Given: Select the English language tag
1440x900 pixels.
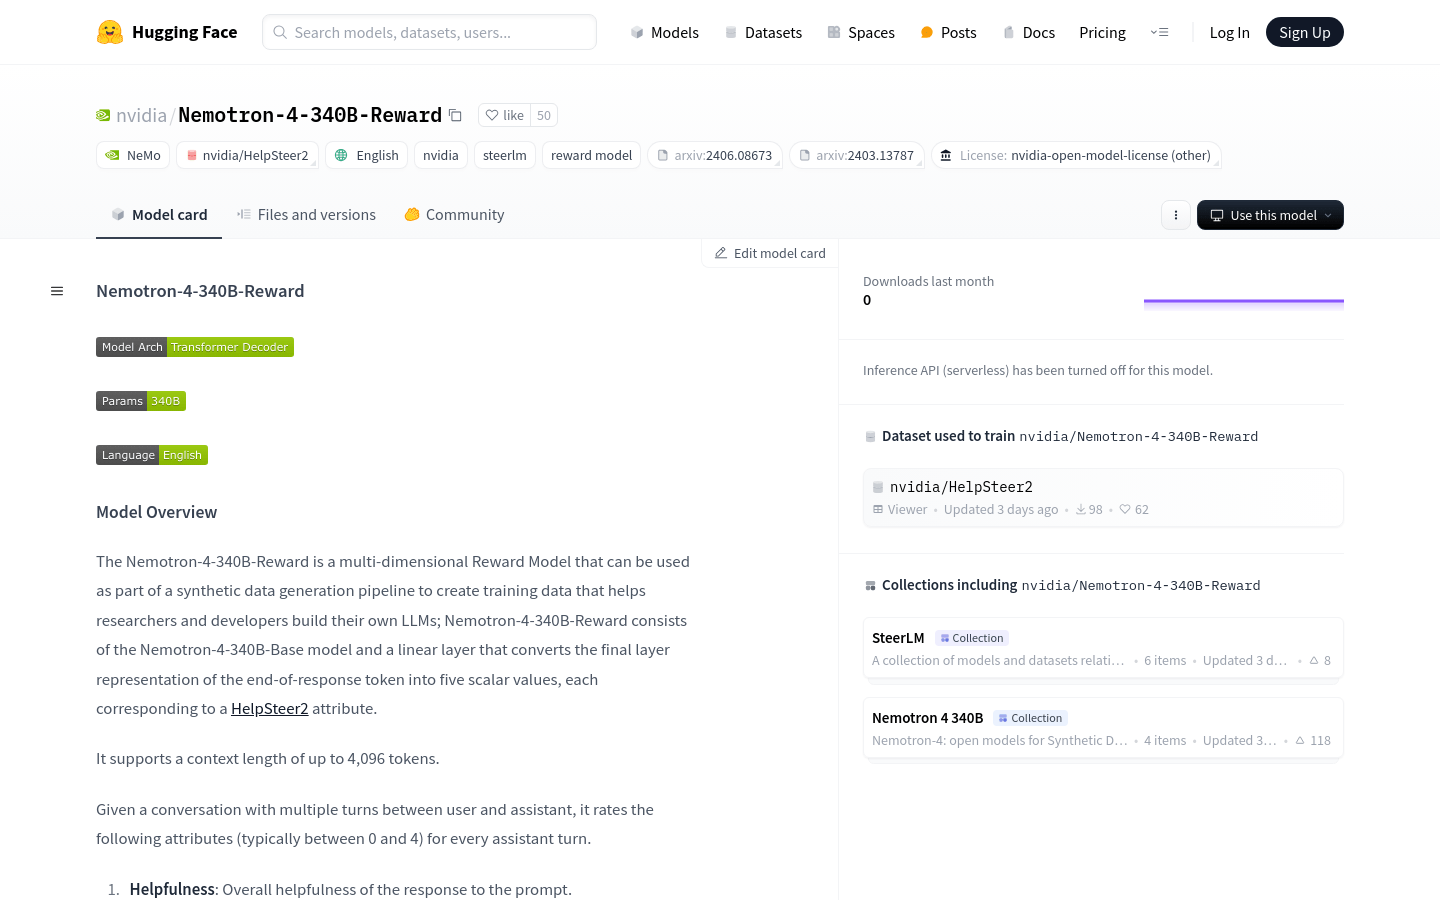Looking at the screenshot, I should [366, 155].
